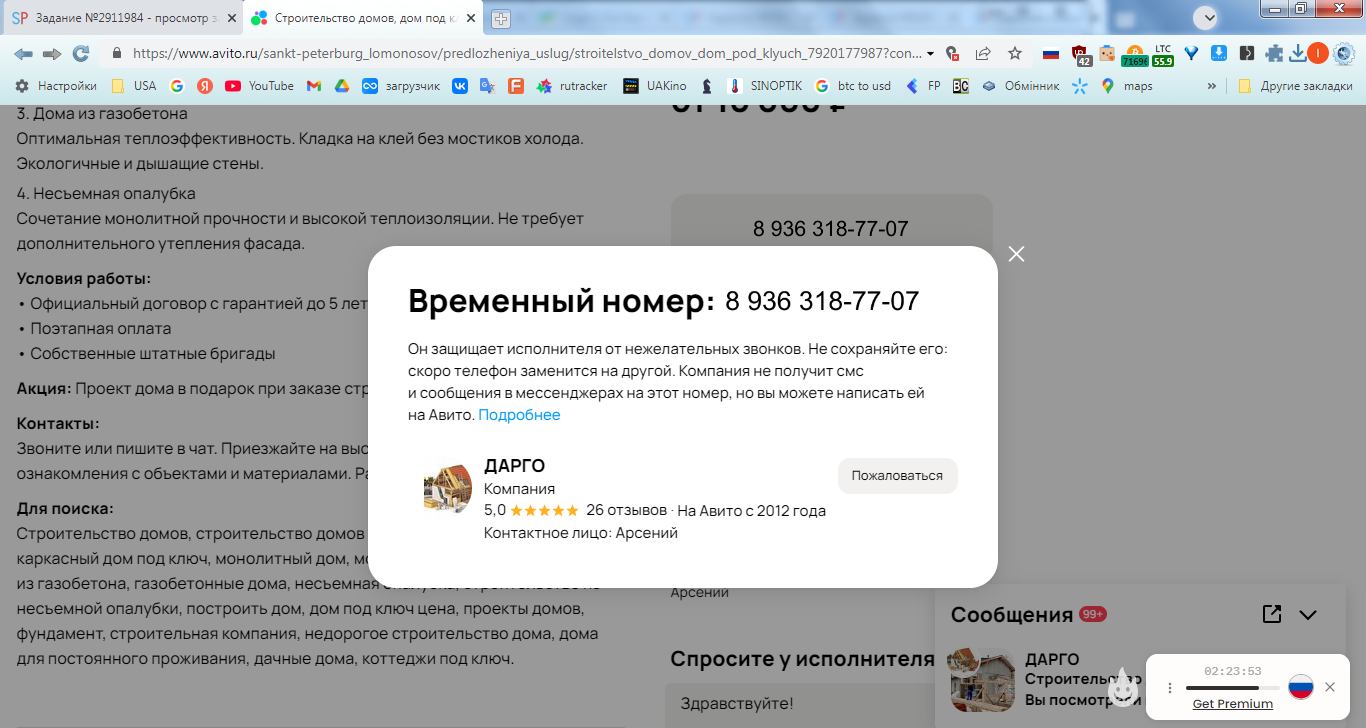The image size is (1366, 728).
Task: Open the USA bookmark folder
Action: tap(134, 86)
